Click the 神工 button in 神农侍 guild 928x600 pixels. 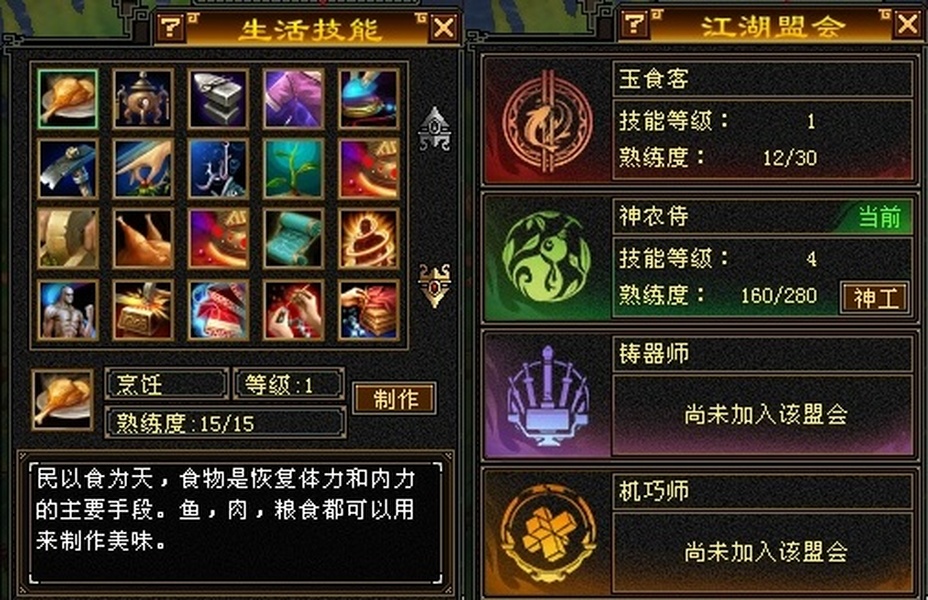point(875,297)
